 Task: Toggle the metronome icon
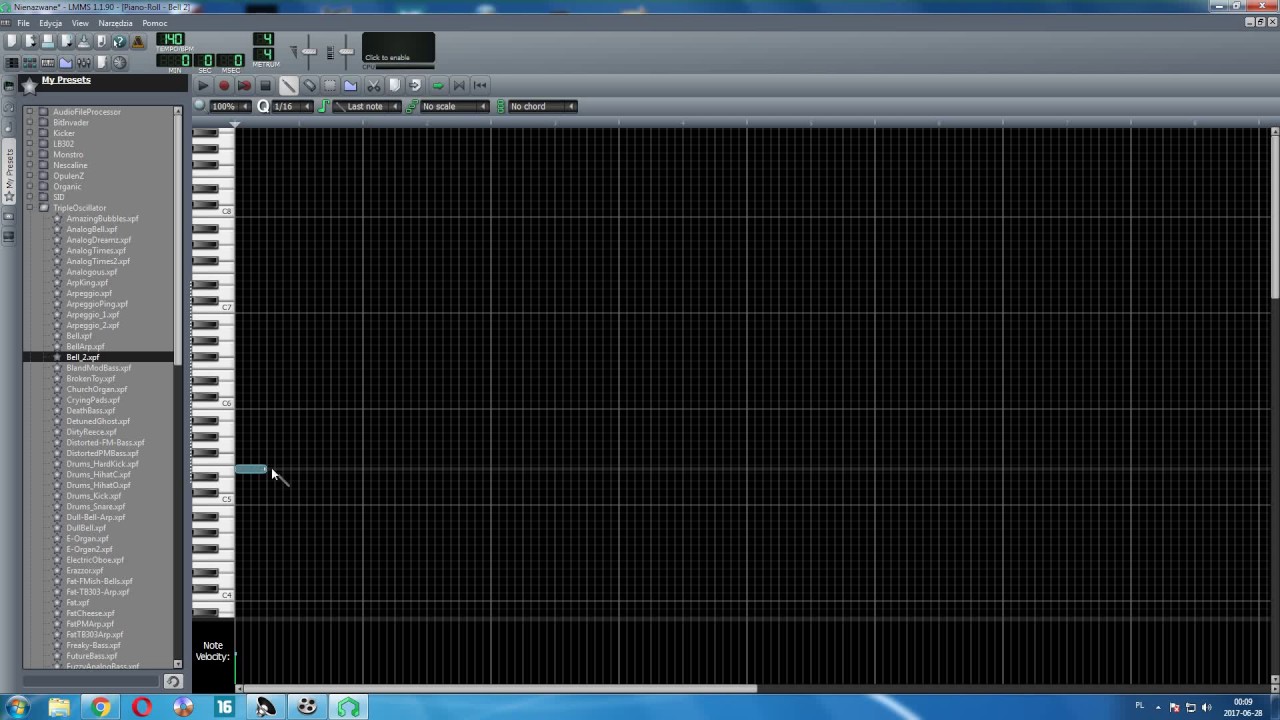138,41
